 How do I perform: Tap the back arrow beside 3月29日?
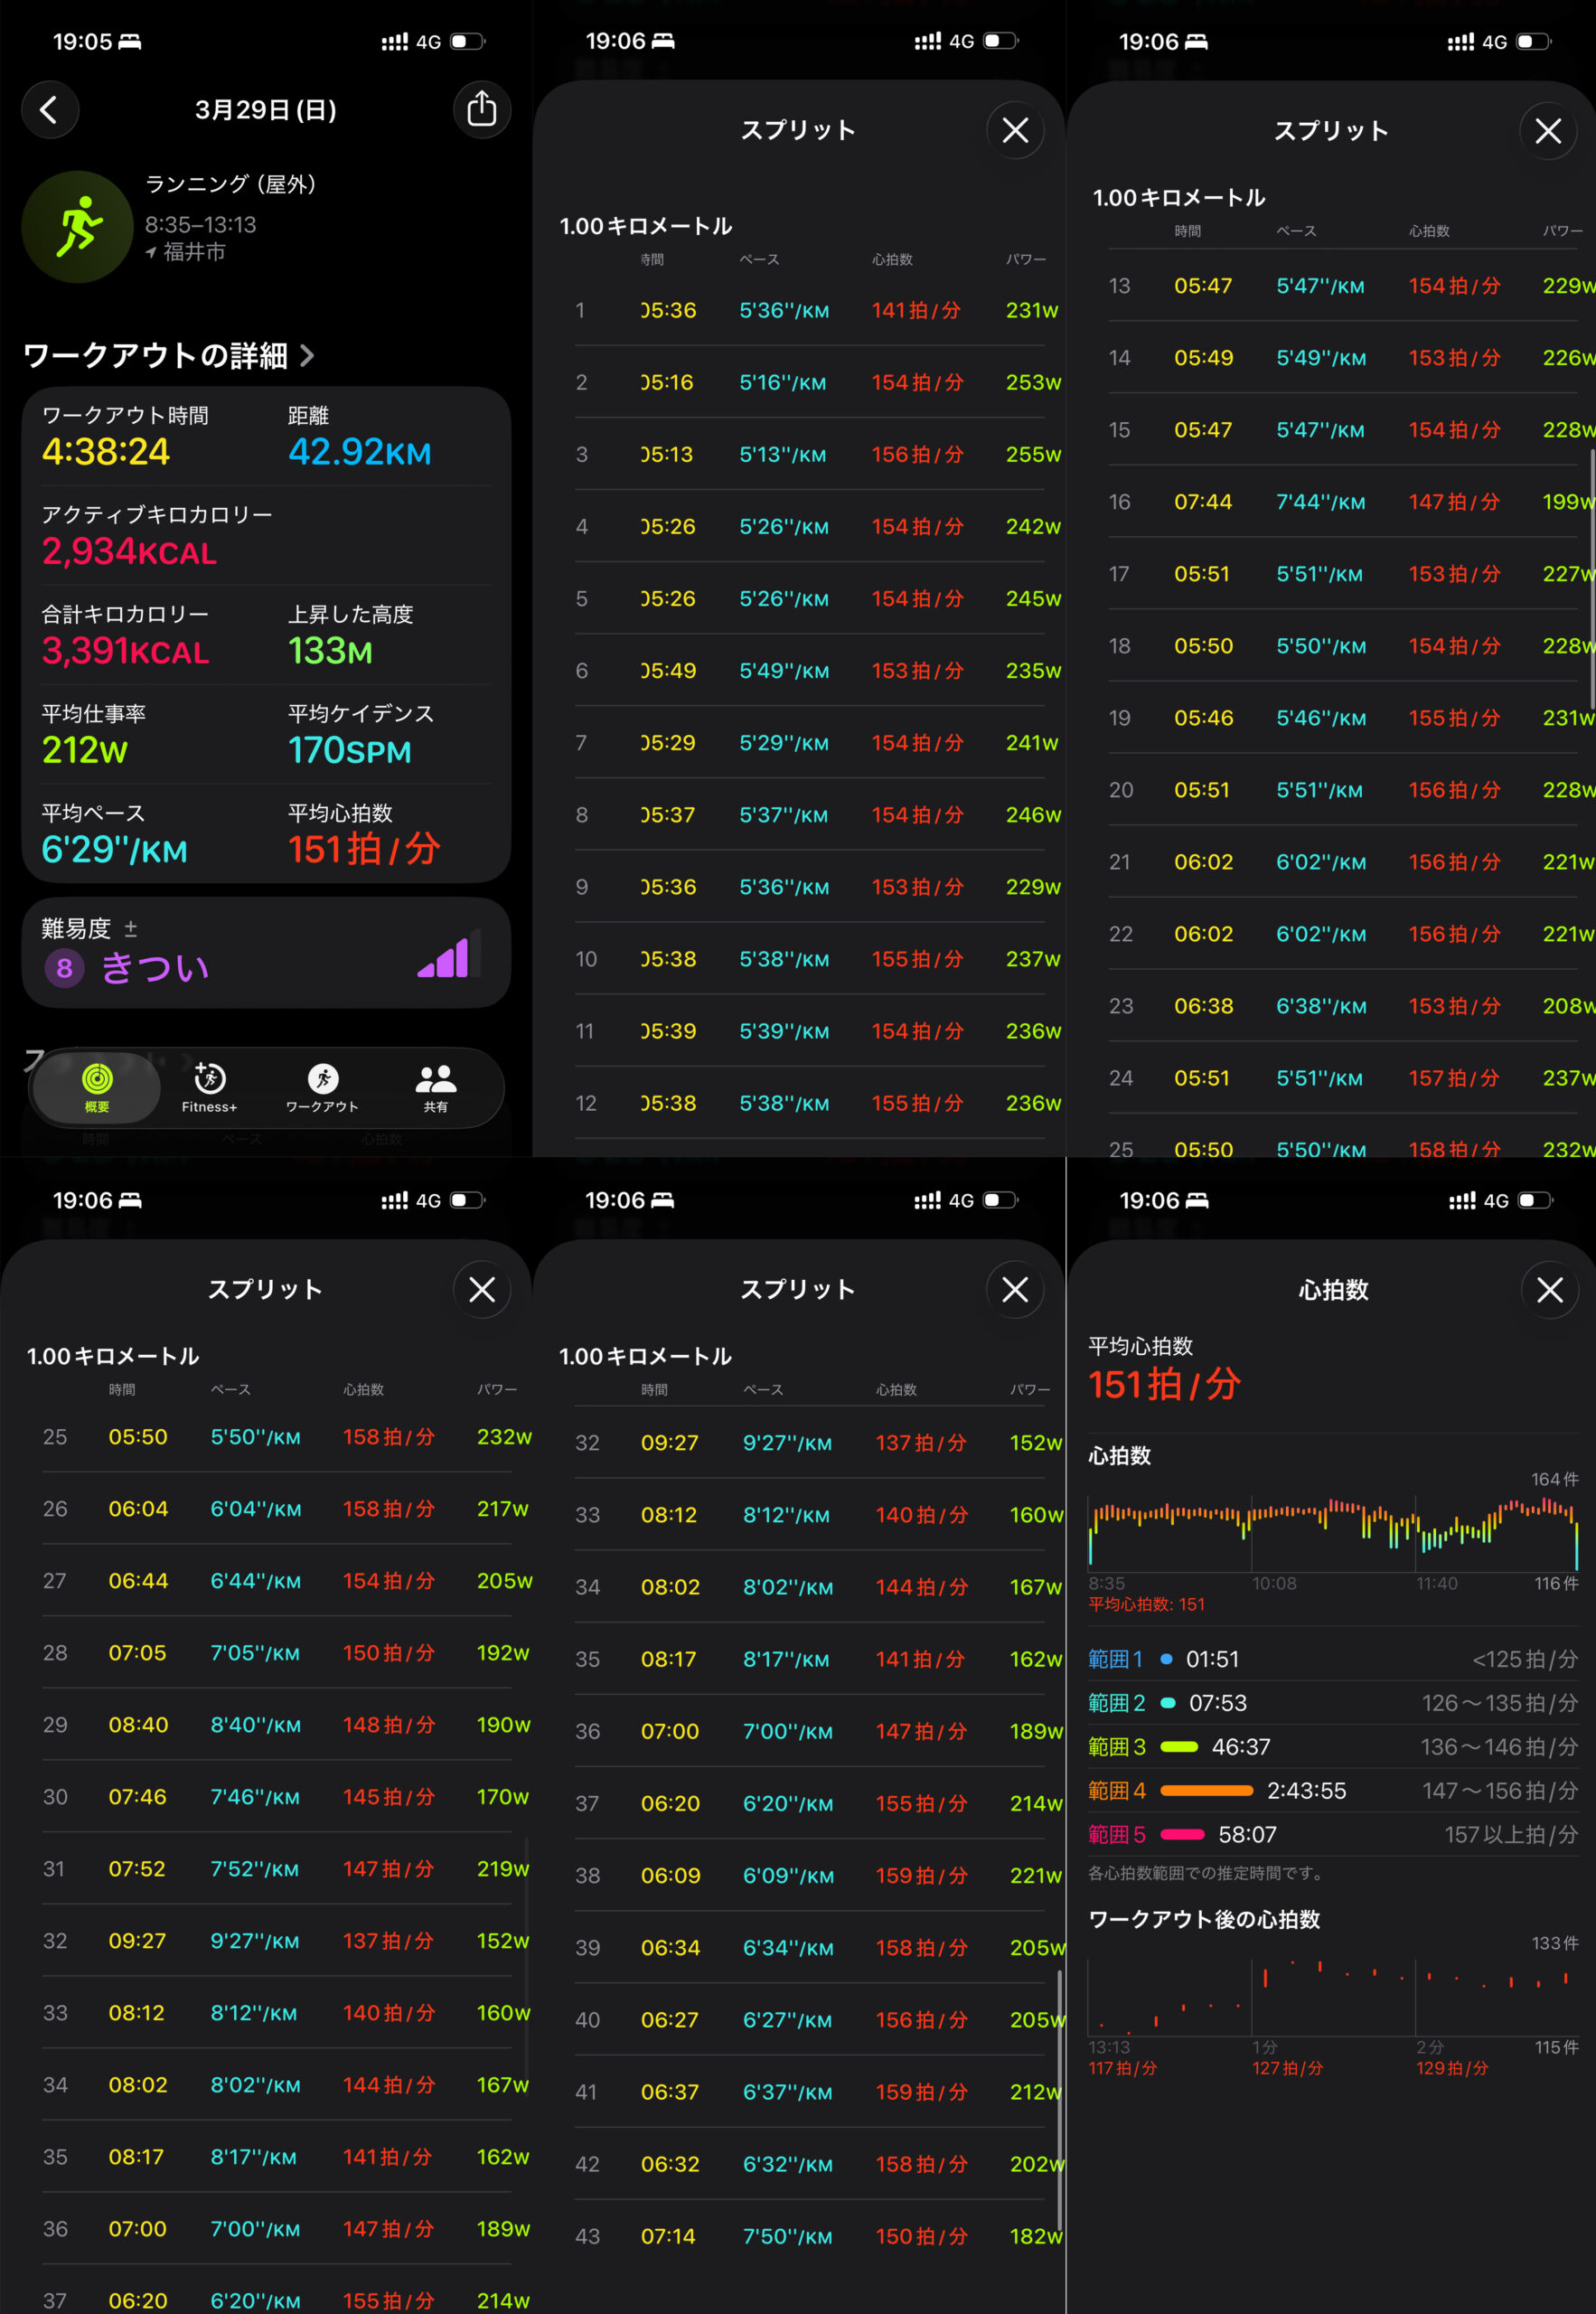point(49,109)
